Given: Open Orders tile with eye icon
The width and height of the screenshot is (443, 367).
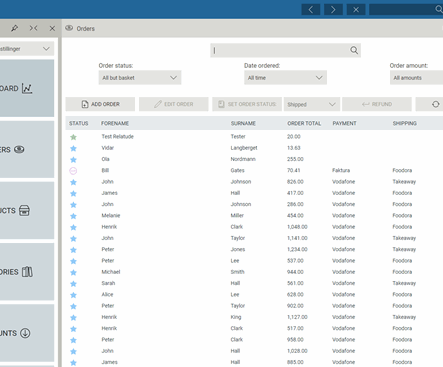Looking at the screenshot, I should coord(27,149).
